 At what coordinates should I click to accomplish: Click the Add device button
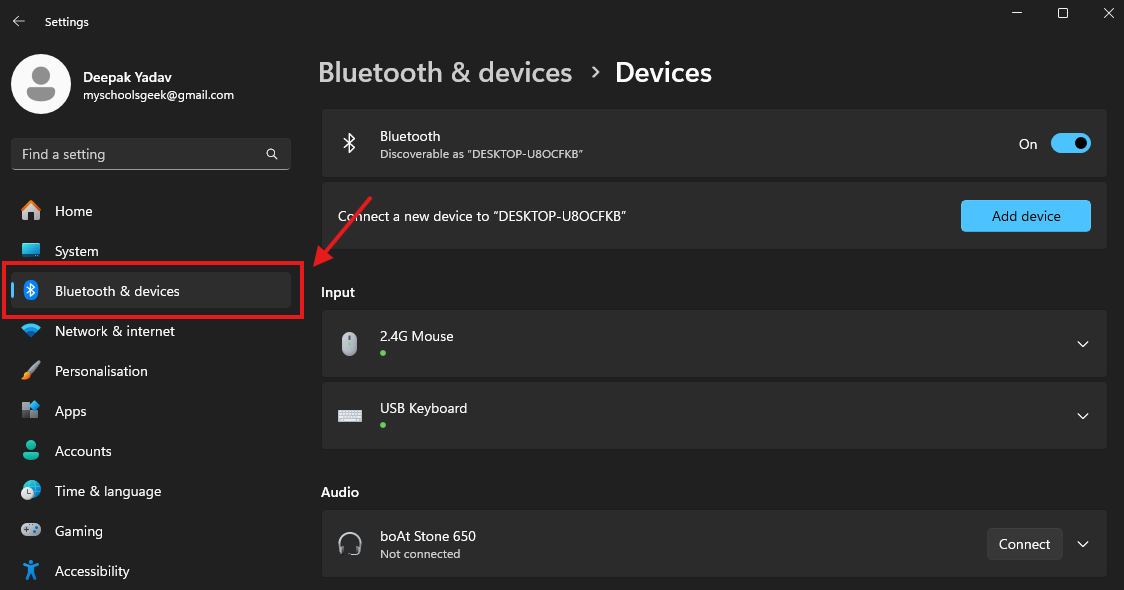[1025, 216]
